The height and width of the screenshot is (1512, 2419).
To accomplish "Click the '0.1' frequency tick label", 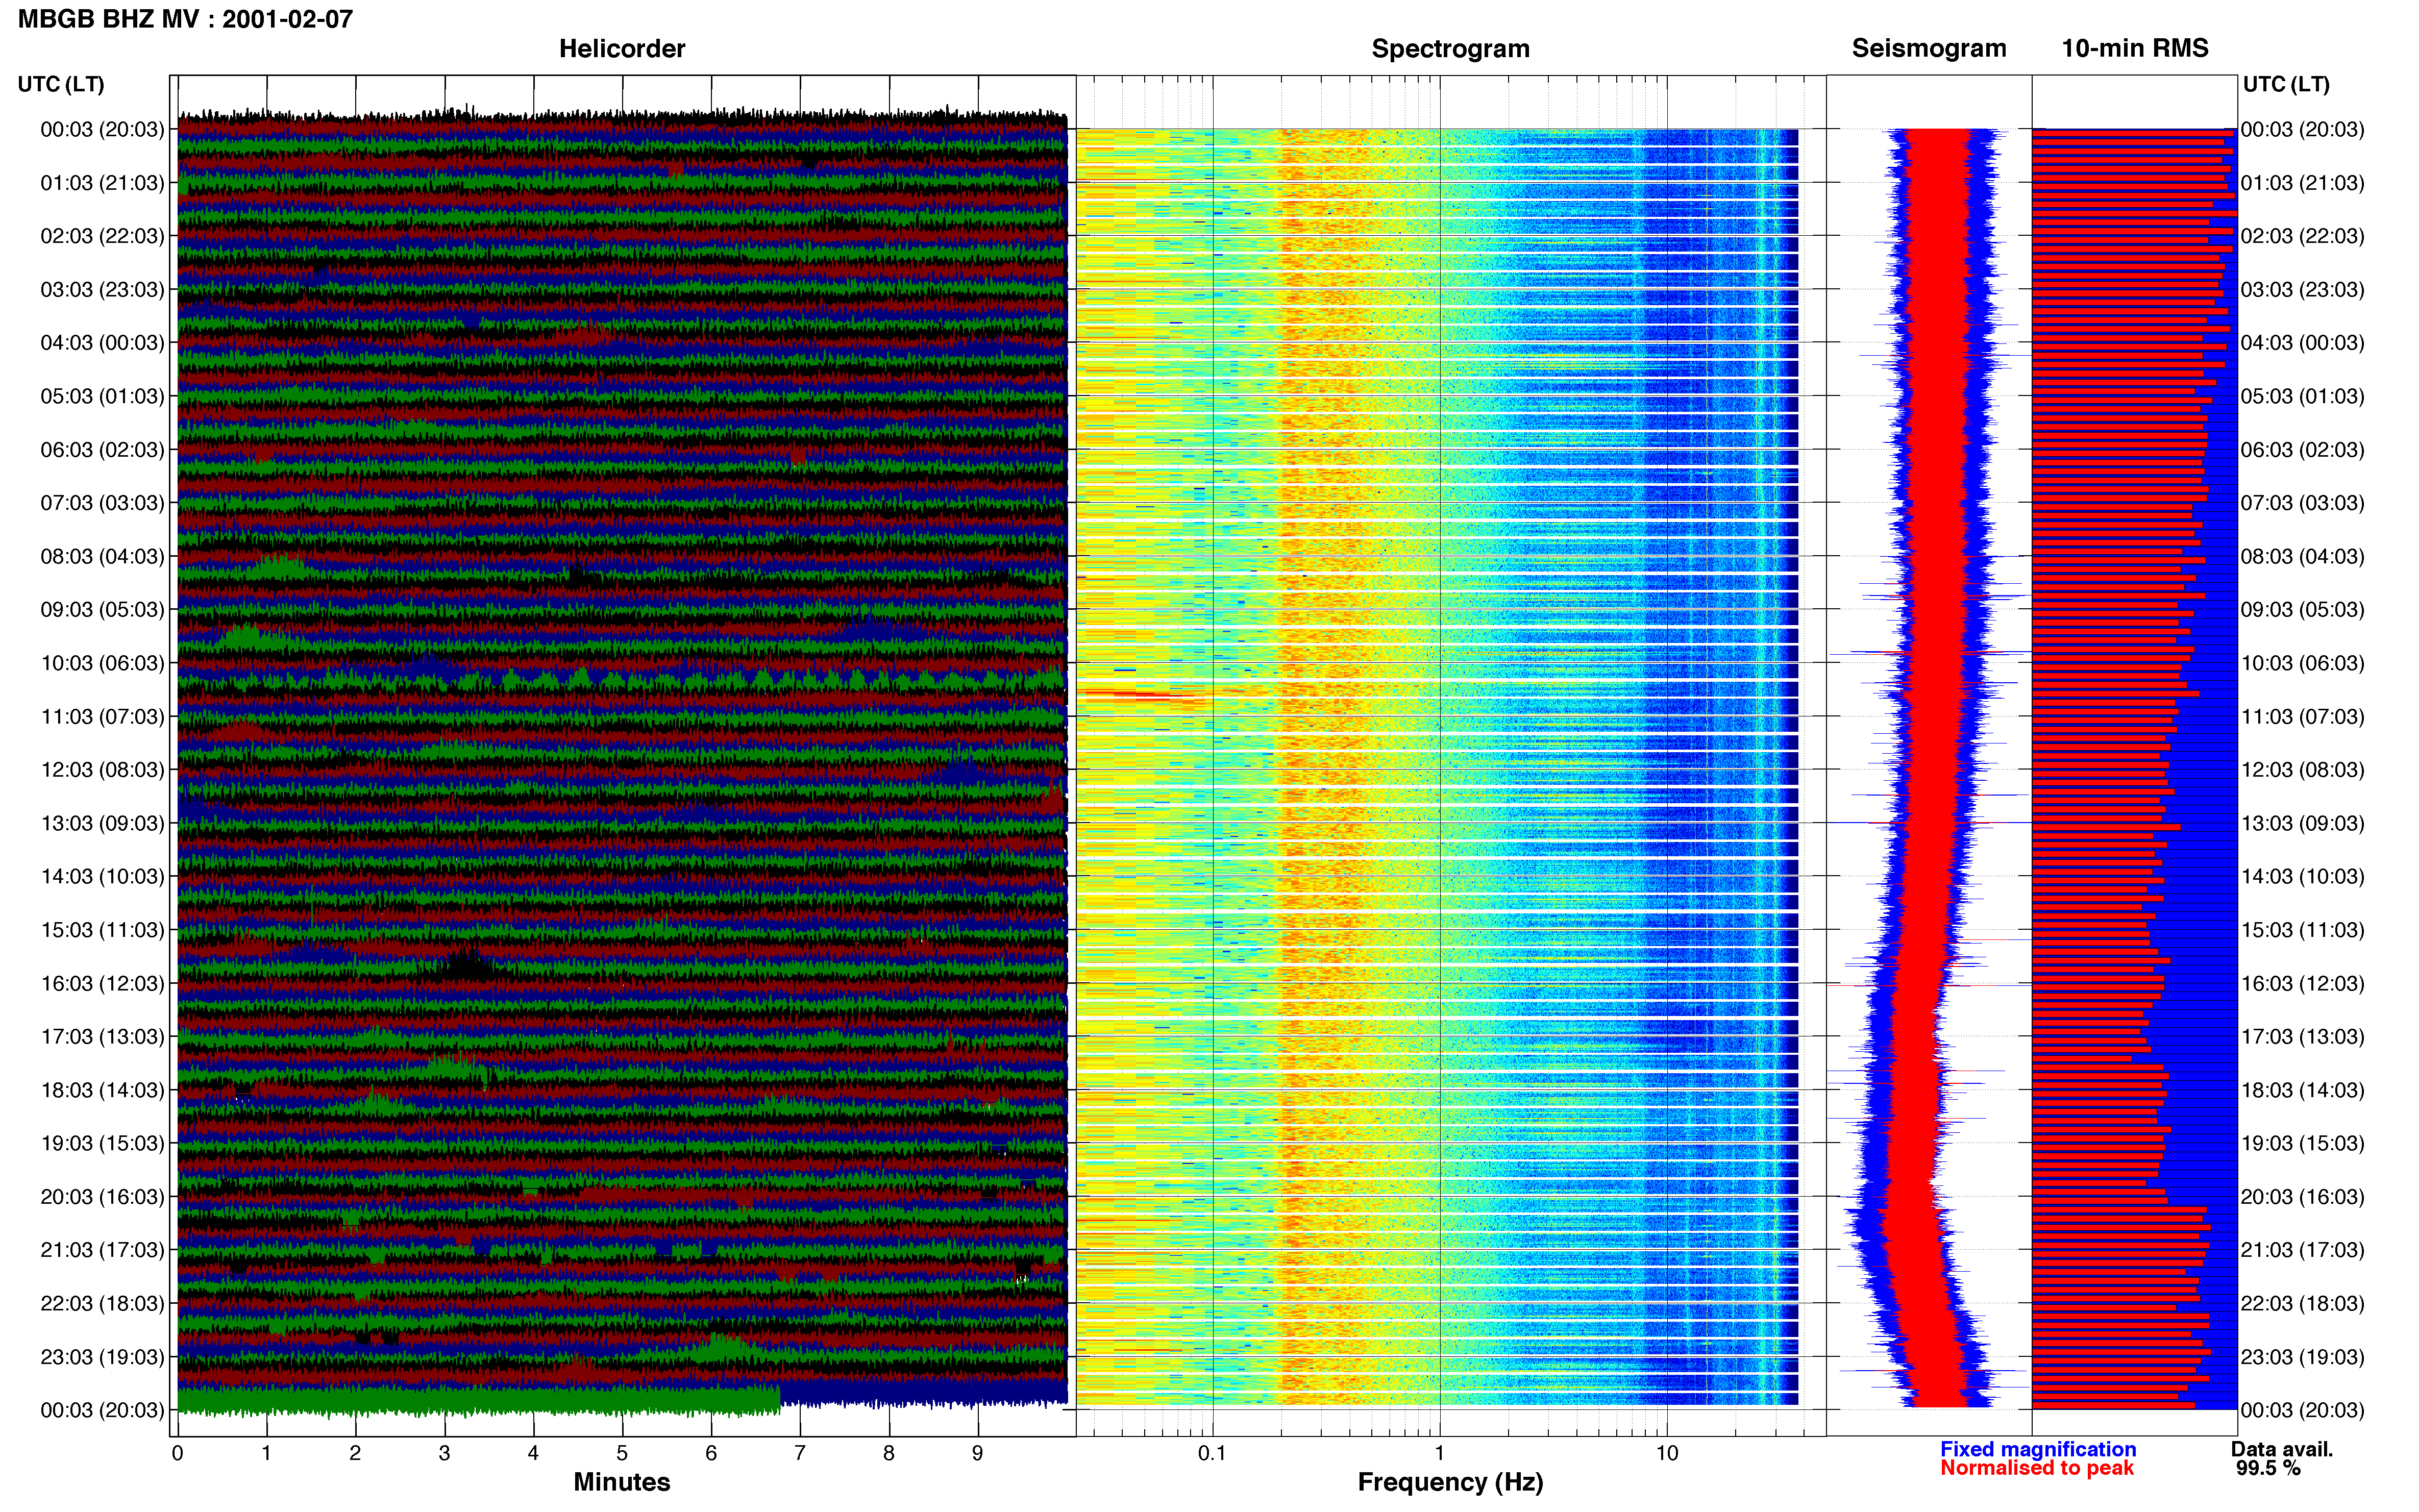I will click(x=1212, y=1454).
